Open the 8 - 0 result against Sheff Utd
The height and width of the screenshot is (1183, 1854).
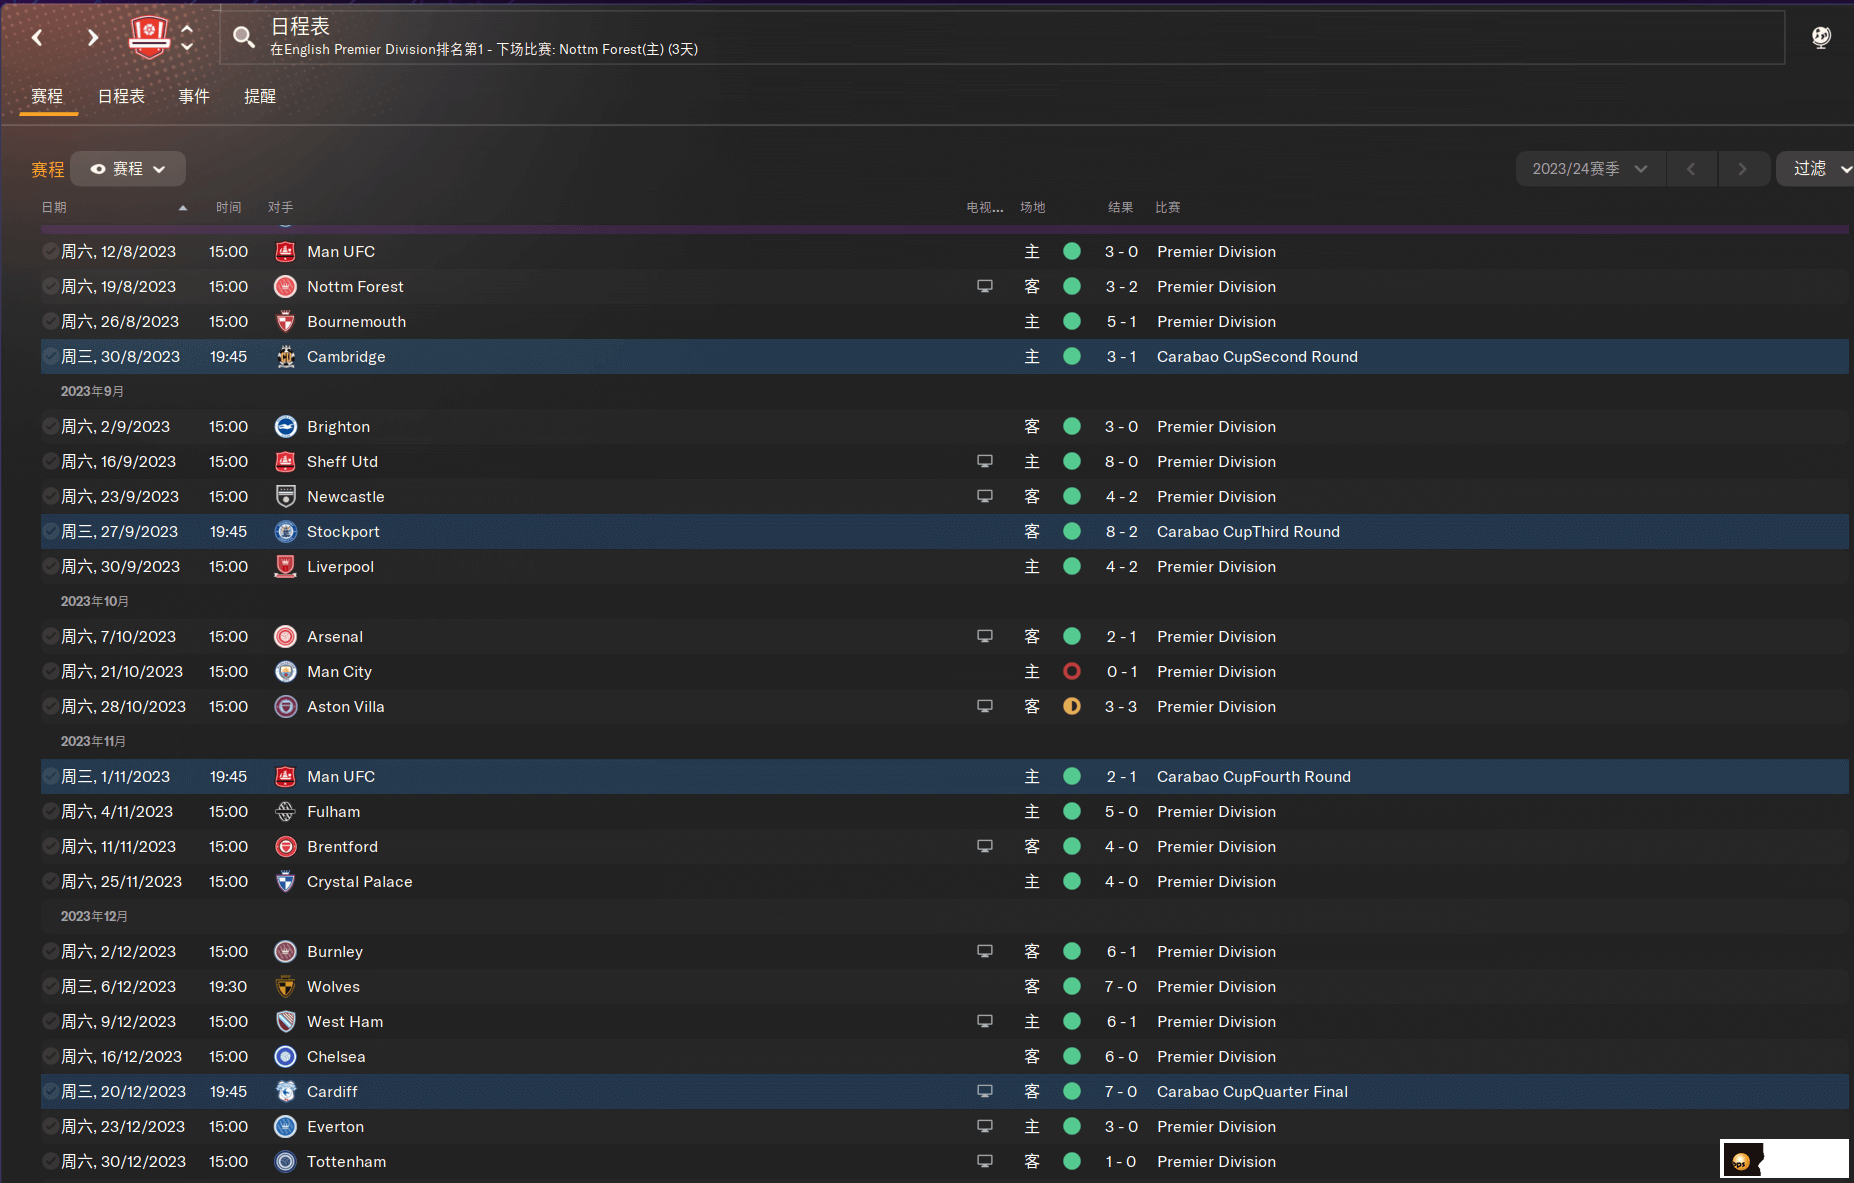click(1121, 462)
